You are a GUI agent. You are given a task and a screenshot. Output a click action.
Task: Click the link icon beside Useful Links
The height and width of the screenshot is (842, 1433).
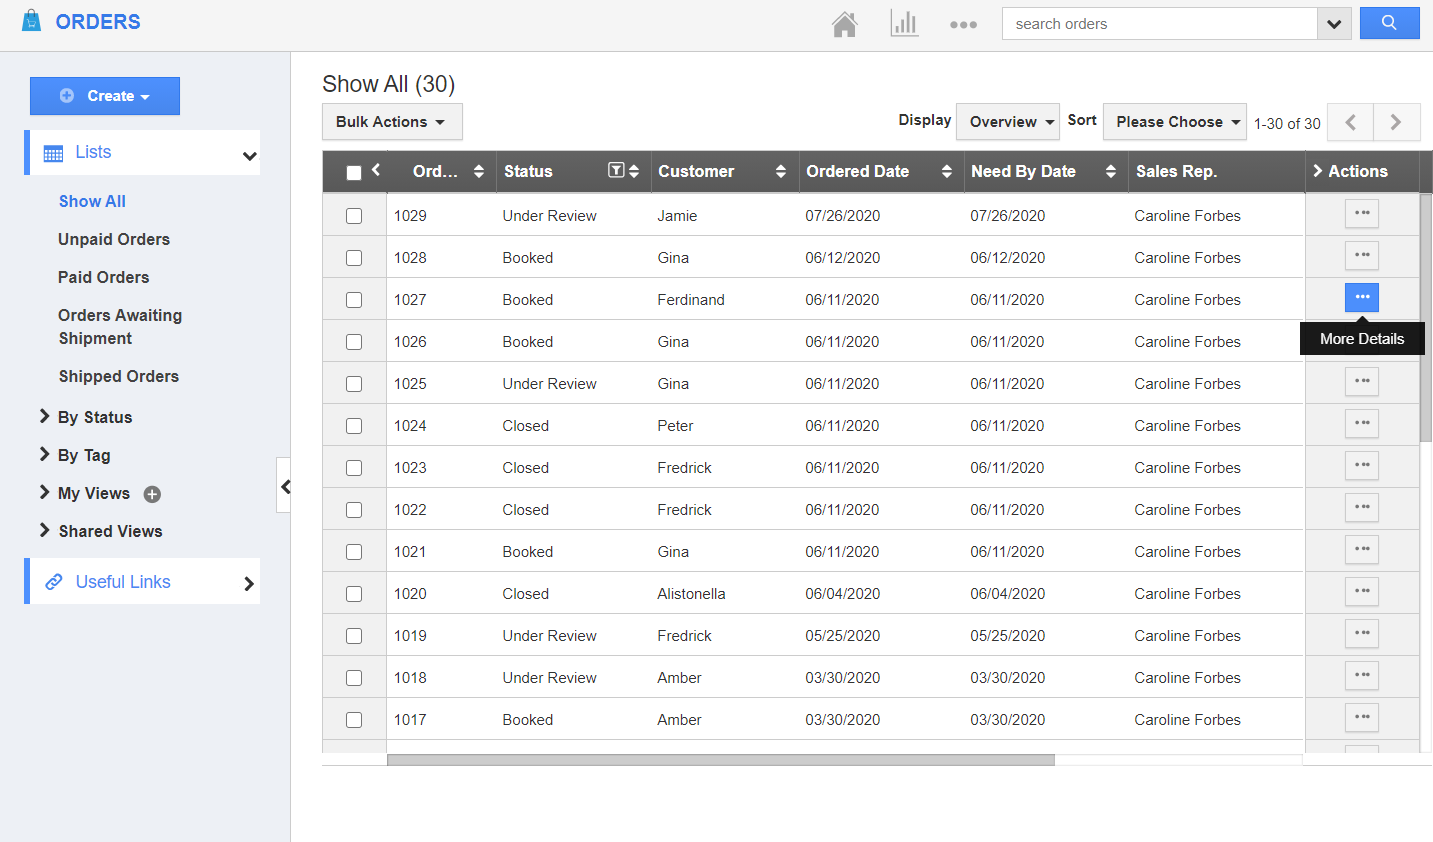point(55,582)
